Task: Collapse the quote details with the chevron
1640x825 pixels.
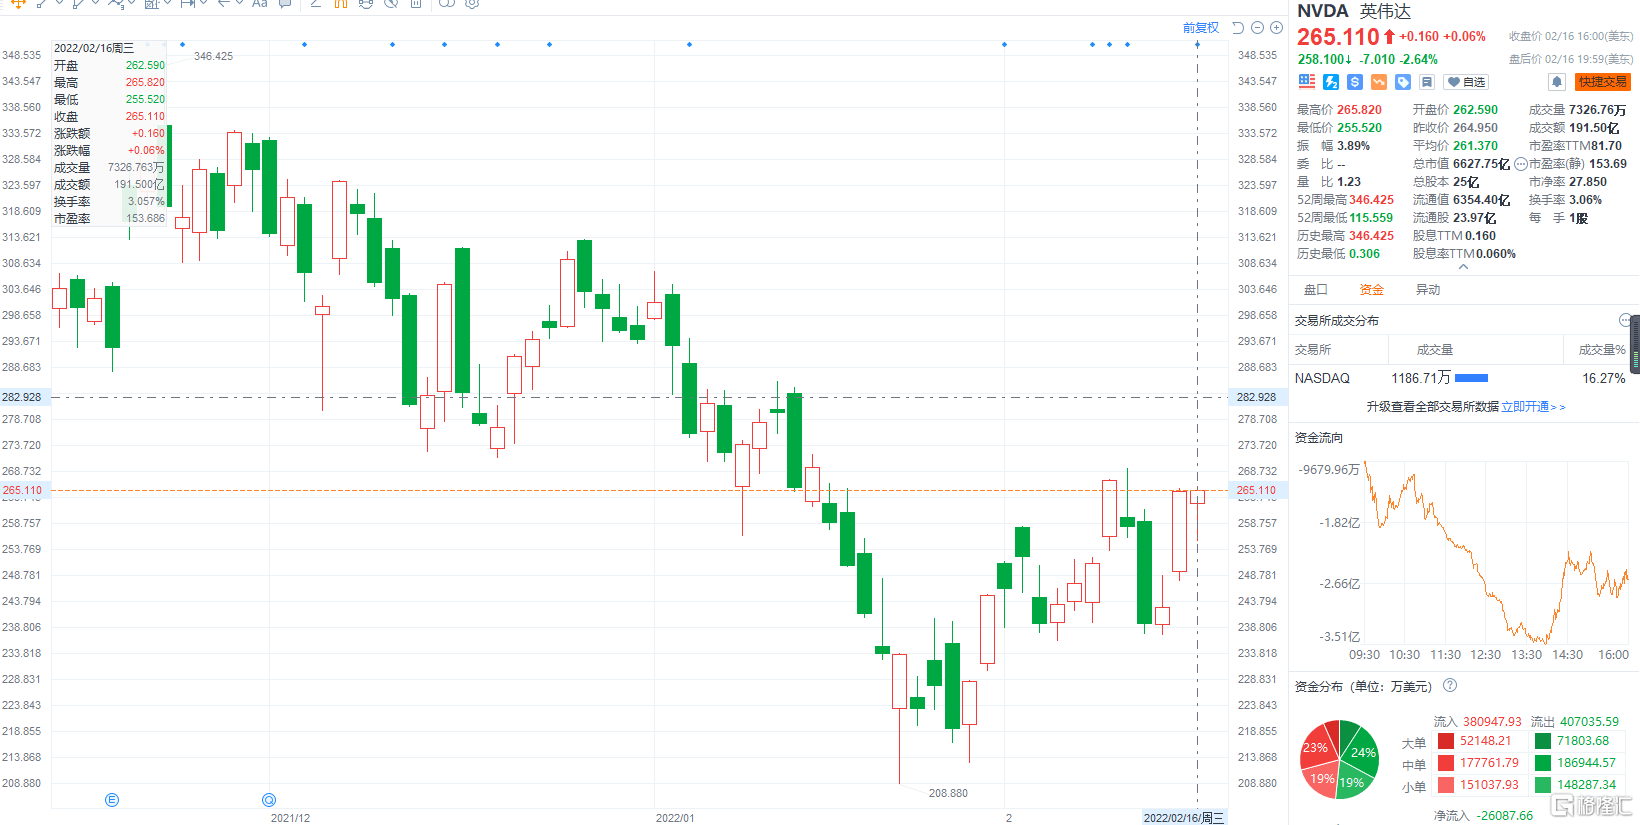Action: click(x=1464, y=267)
